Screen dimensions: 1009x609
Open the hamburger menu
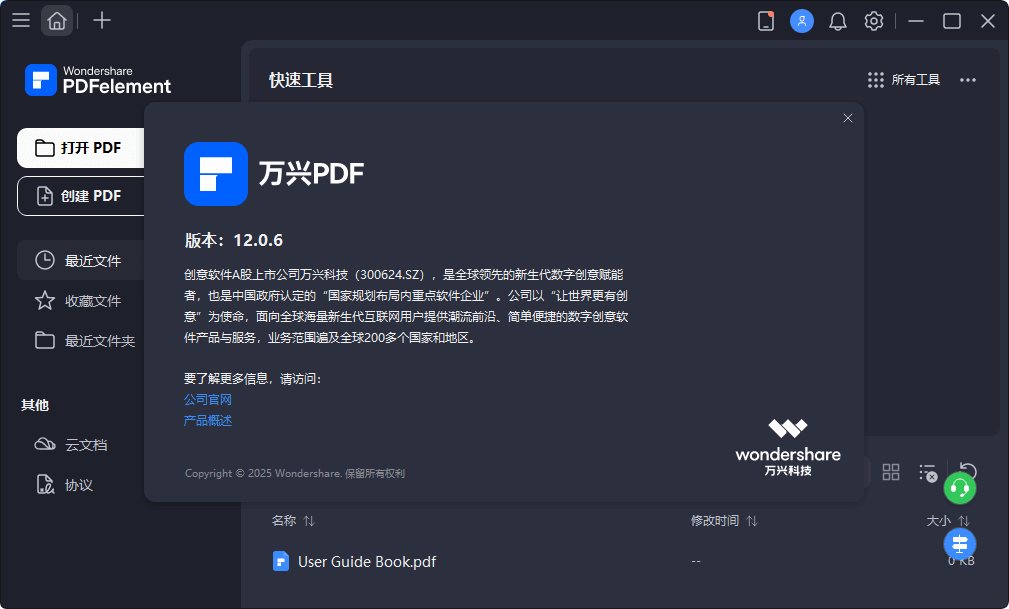tap(21, 20)
